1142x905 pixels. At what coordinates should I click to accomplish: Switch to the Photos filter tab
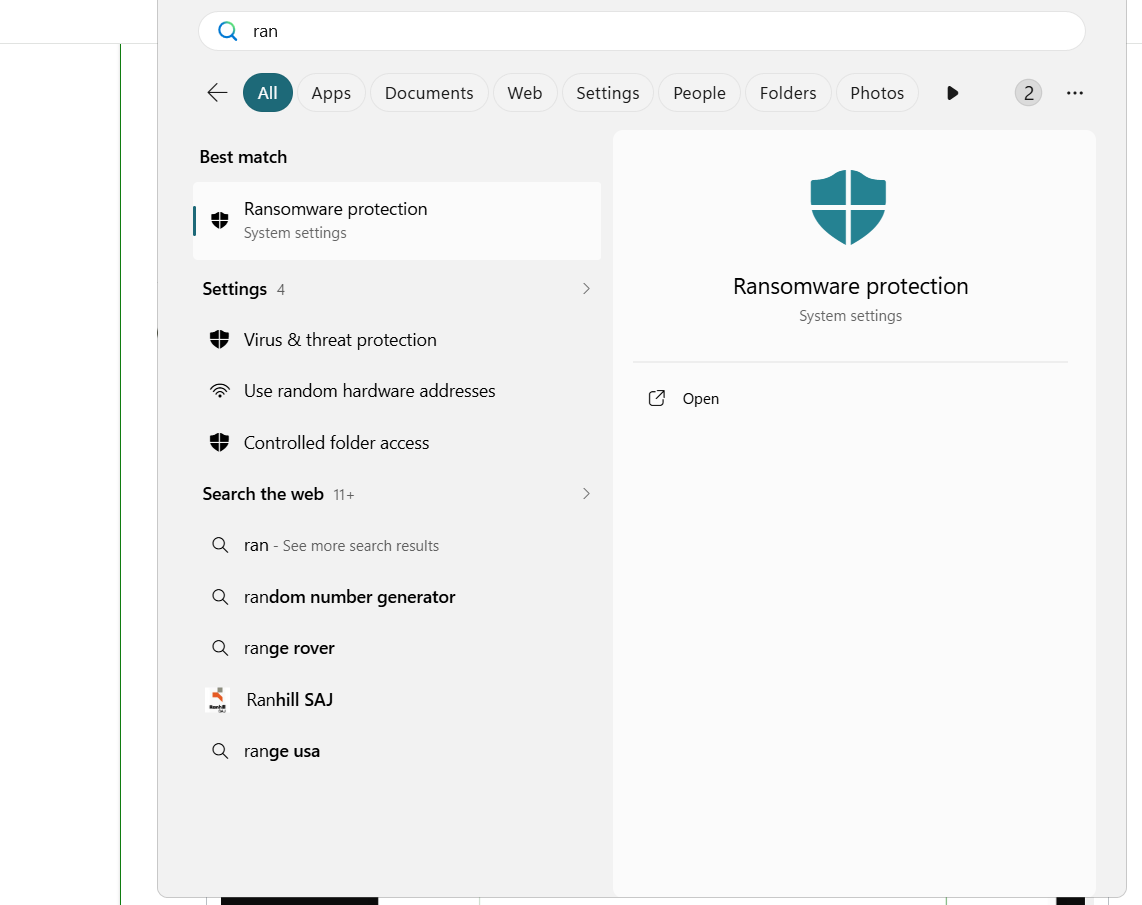pos(877,92)
